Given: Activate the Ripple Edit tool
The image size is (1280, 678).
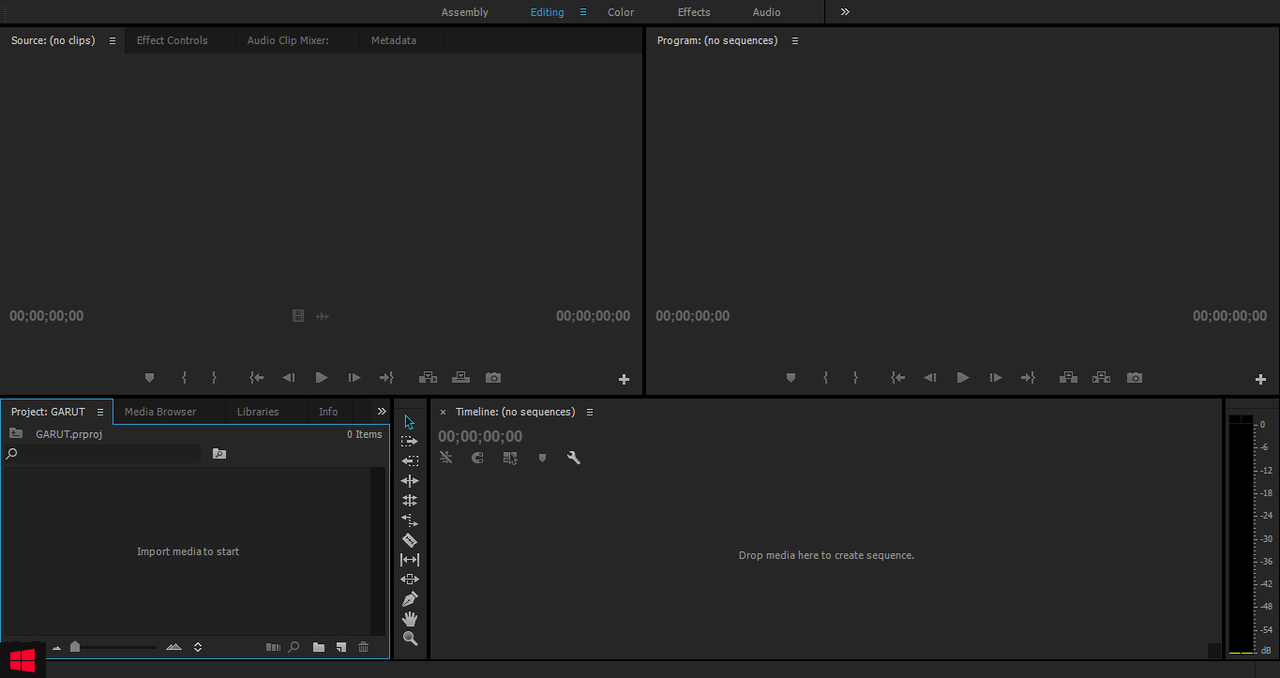Looking at the screenshot, I should coord(409,481).
